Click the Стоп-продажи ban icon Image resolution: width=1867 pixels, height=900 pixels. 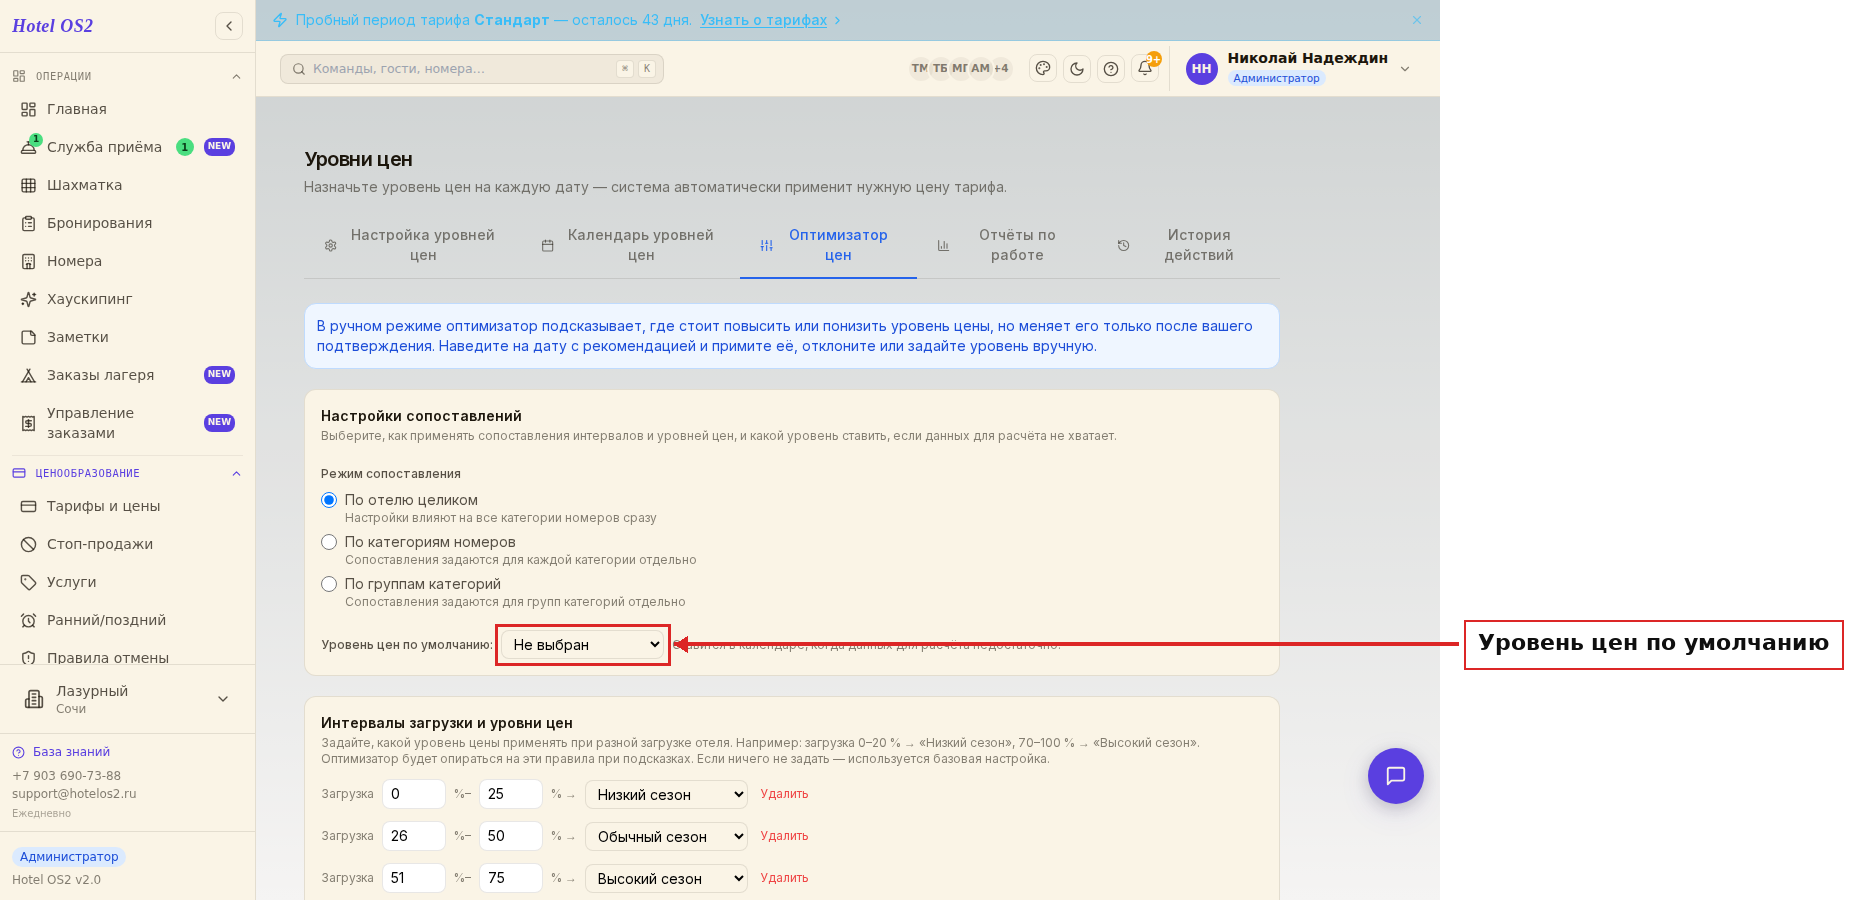pos(29,544)
